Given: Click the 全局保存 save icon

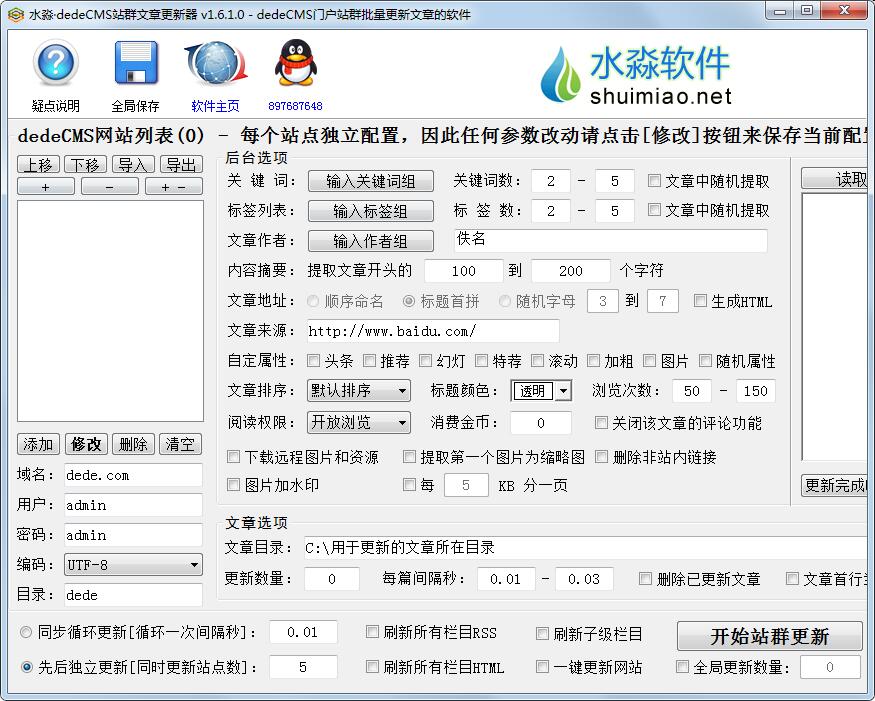Looking at the screenshot, I should tap(135, 66).
